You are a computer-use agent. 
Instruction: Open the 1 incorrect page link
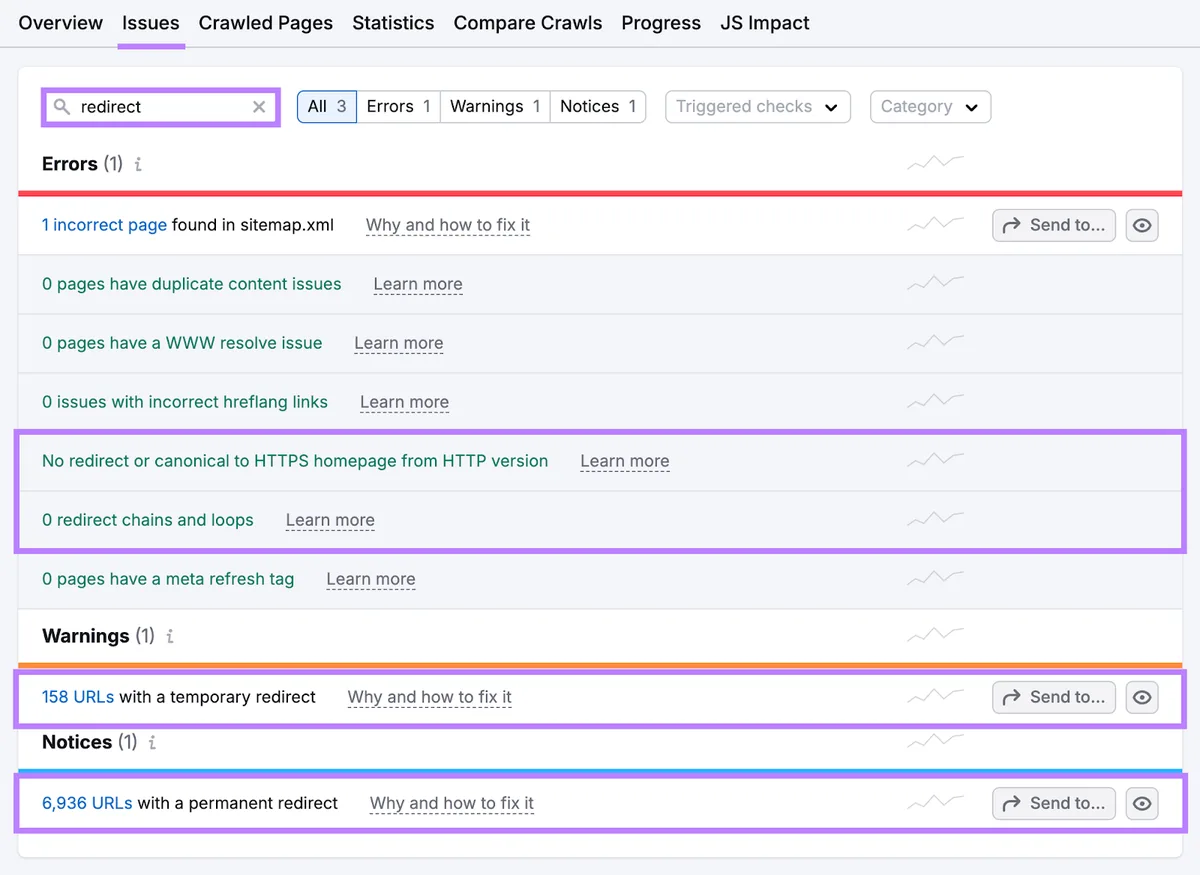[x=104, y=225]
